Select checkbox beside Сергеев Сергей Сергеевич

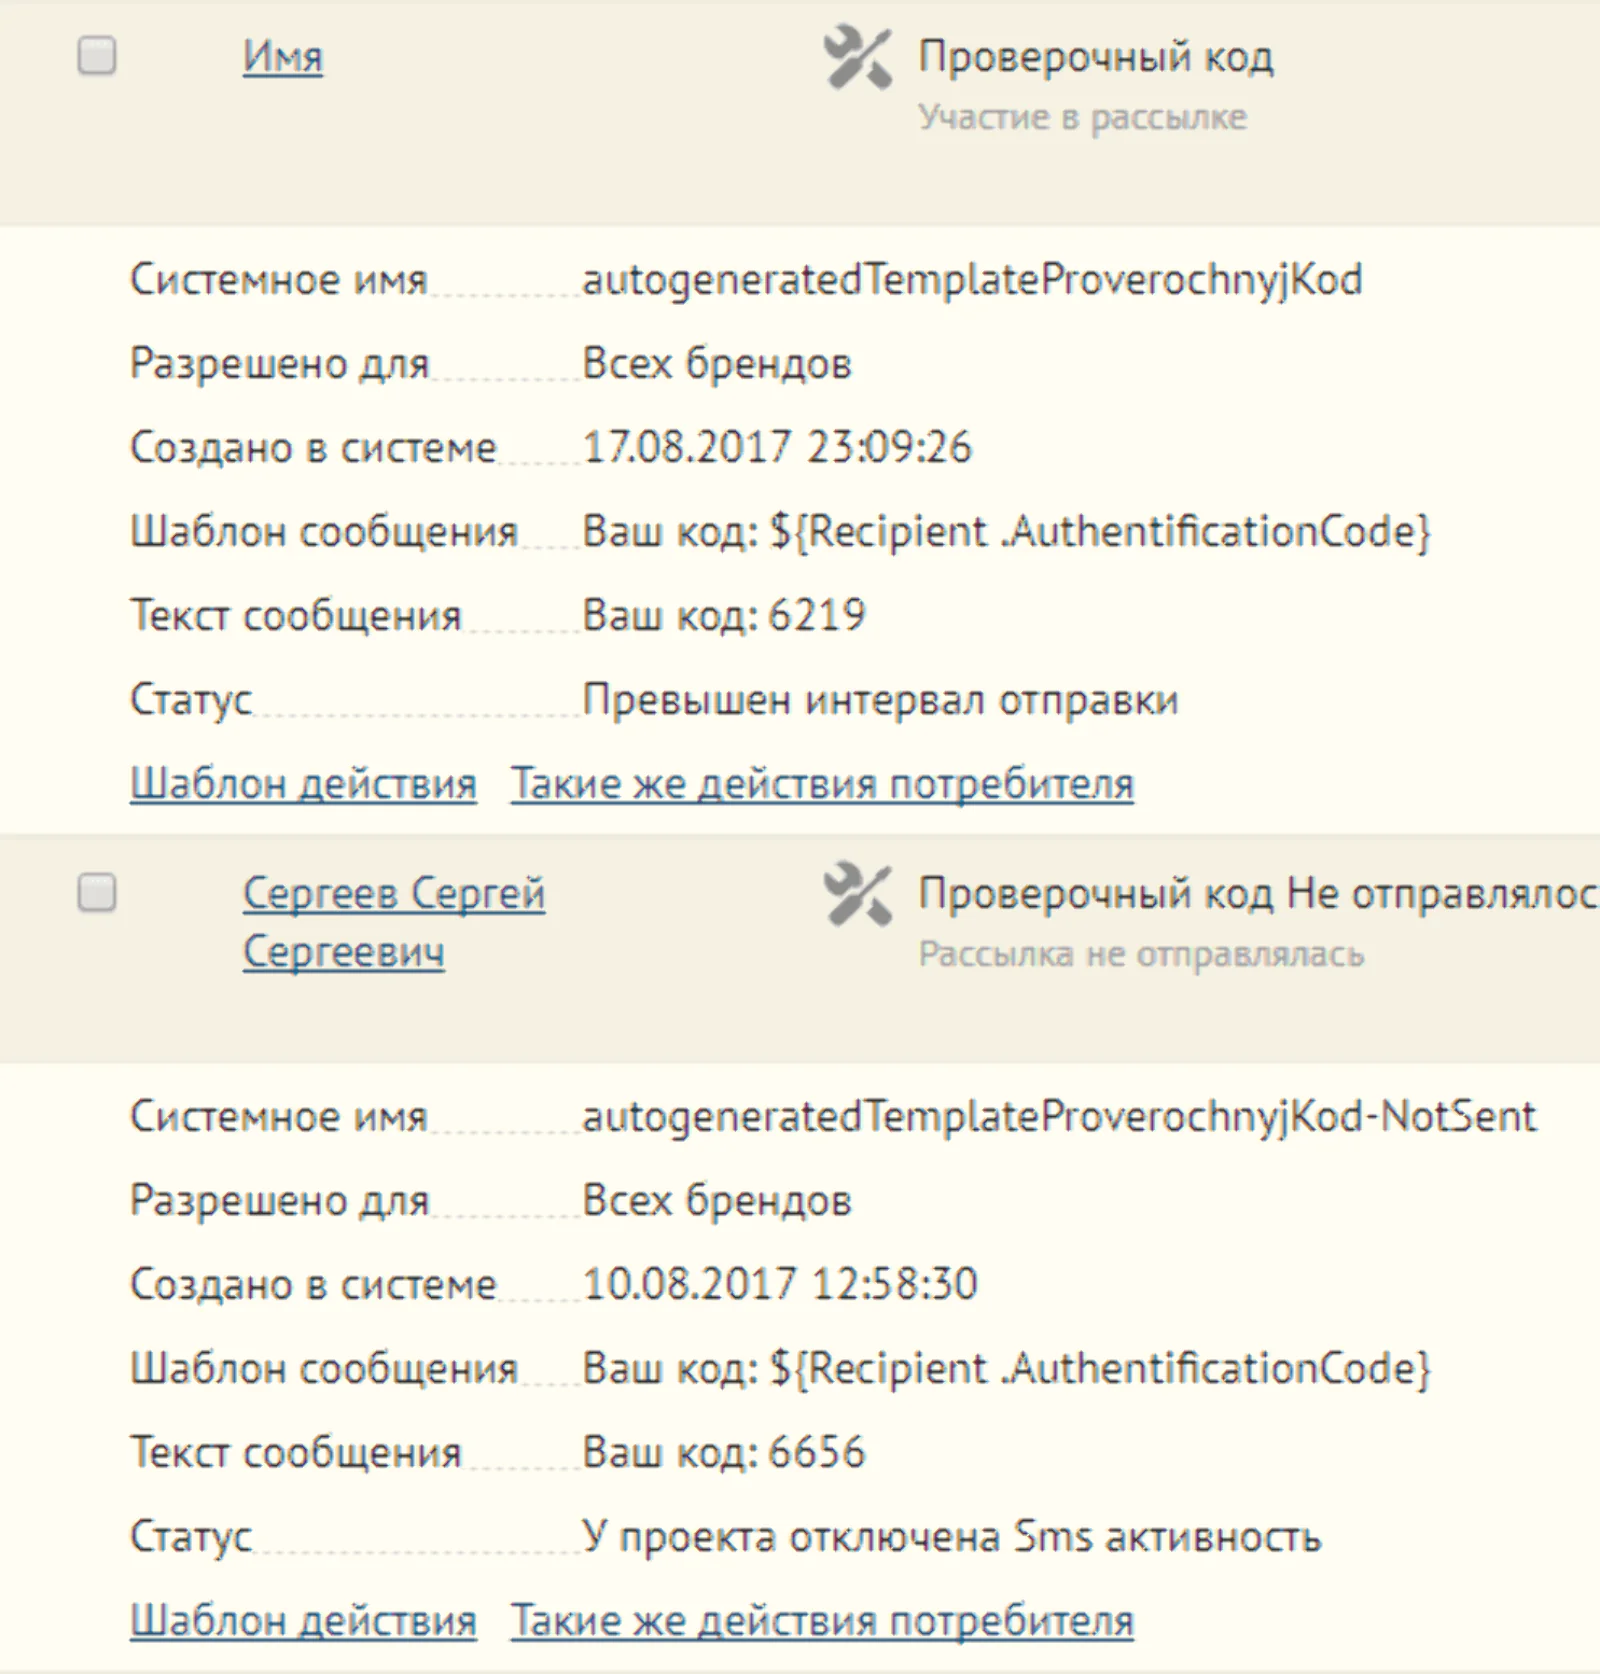coord(97,891)
